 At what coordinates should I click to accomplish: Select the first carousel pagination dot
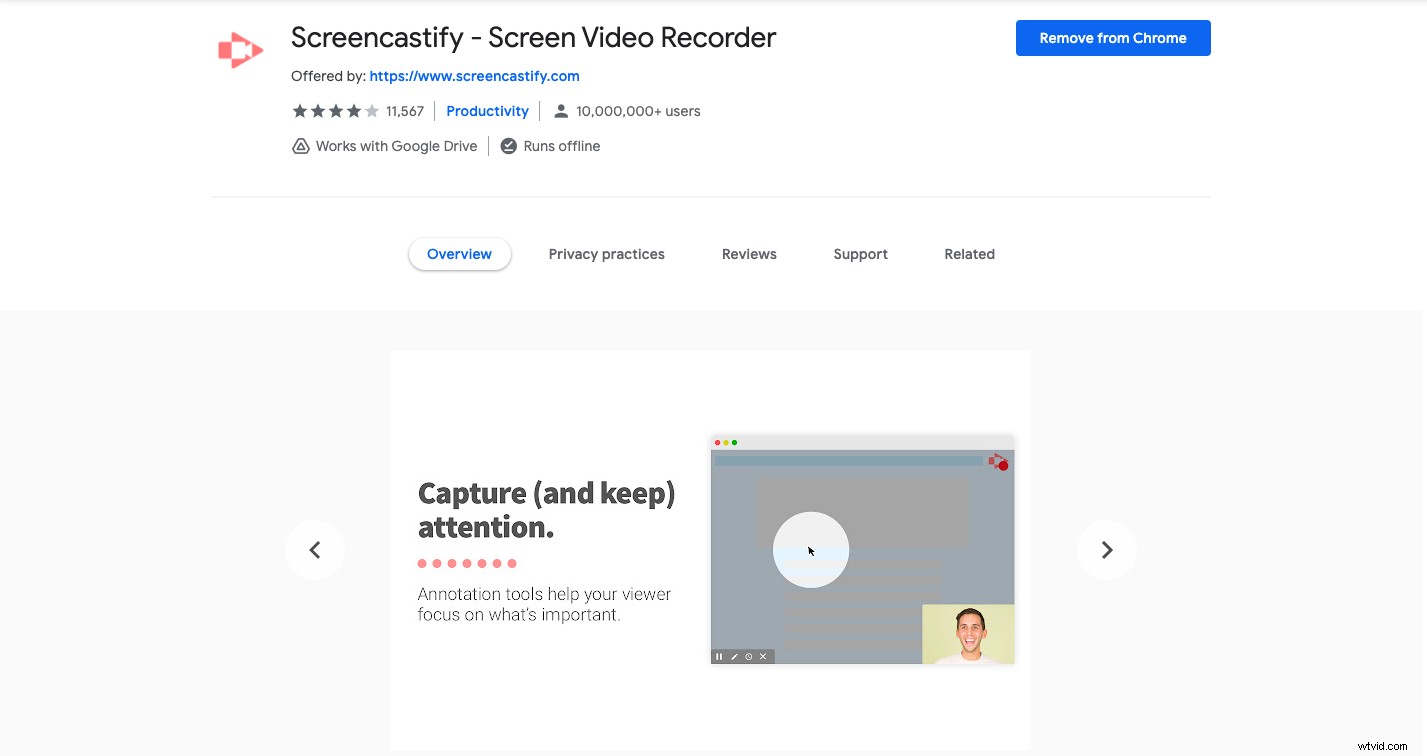tap(421, 563)
